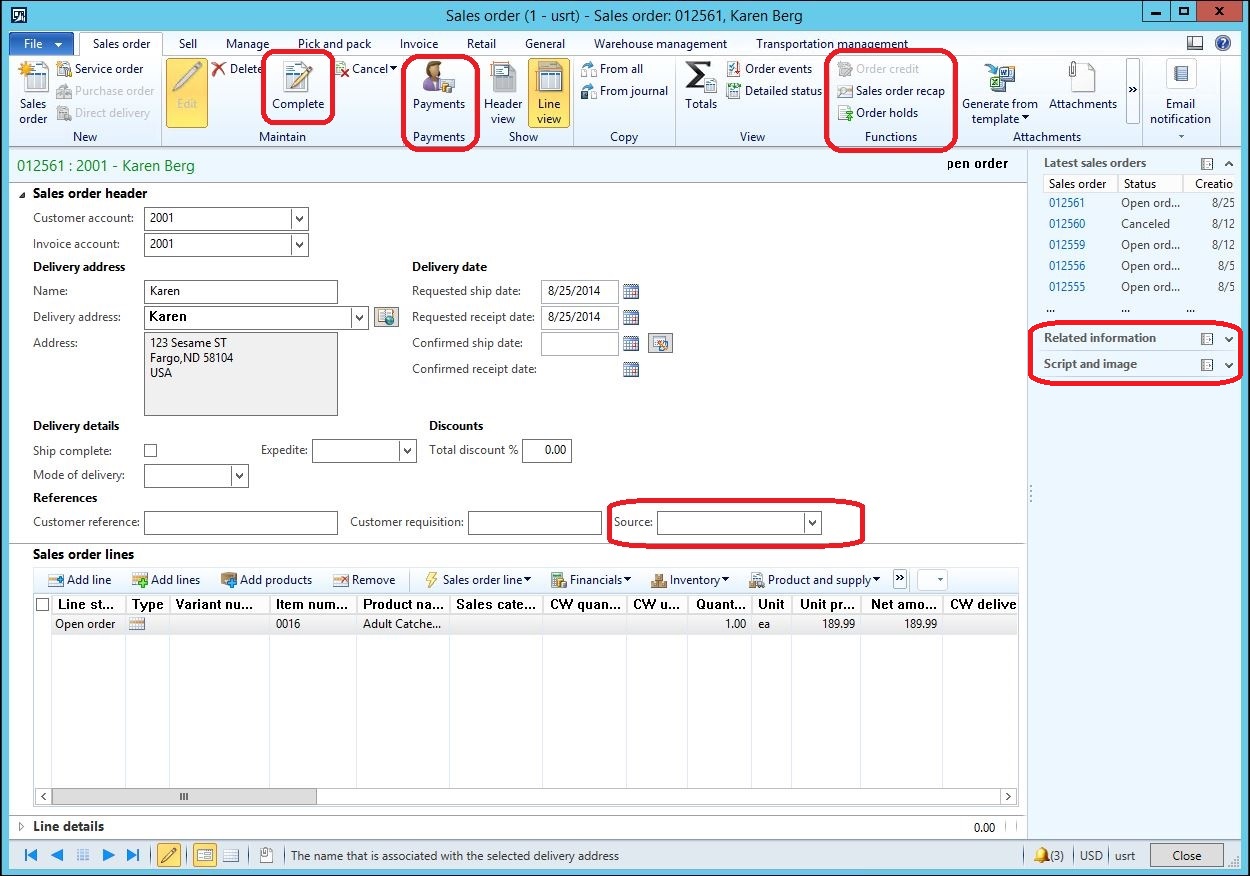Open the Payments icon in ribbon
The image size is (1250, 876).
[438, 79]
